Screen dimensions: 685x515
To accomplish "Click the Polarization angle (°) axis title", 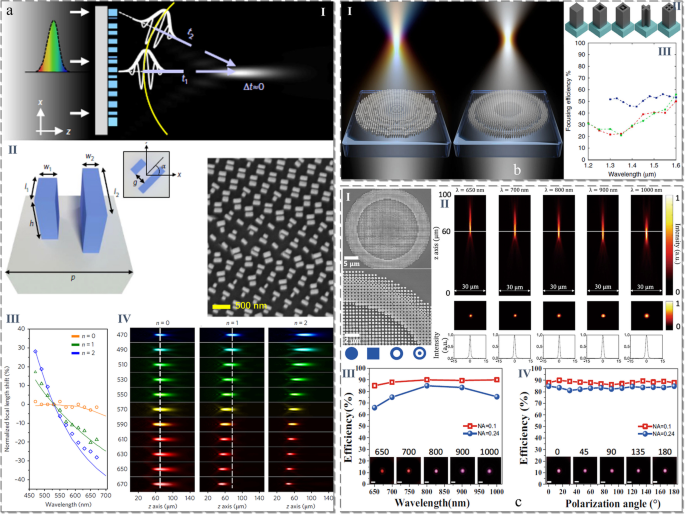I will pyautogui.click(x=613, y=504).
